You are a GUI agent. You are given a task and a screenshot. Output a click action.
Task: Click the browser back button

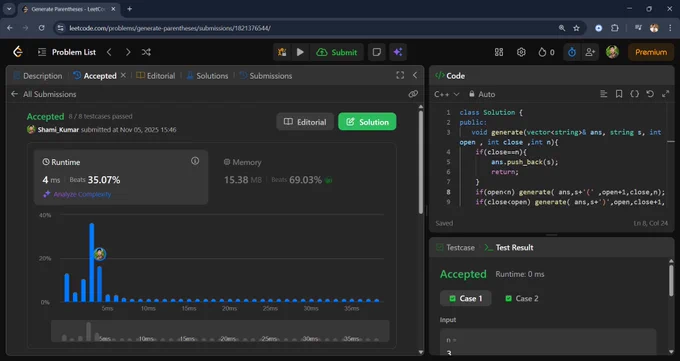pos(10,28)
